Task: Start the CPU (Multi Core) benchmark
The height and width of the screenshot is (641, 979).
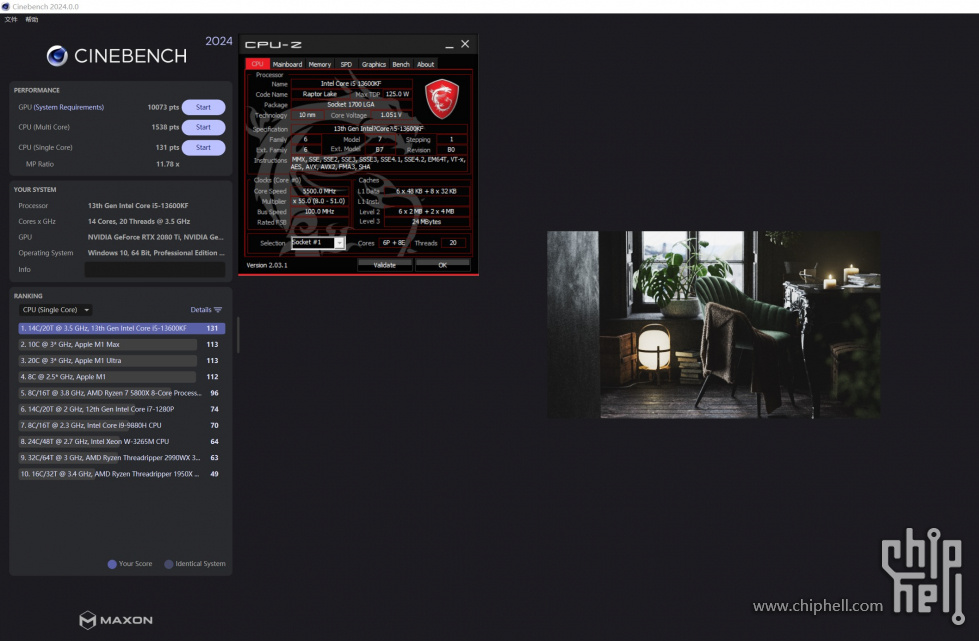Action: 204,127
